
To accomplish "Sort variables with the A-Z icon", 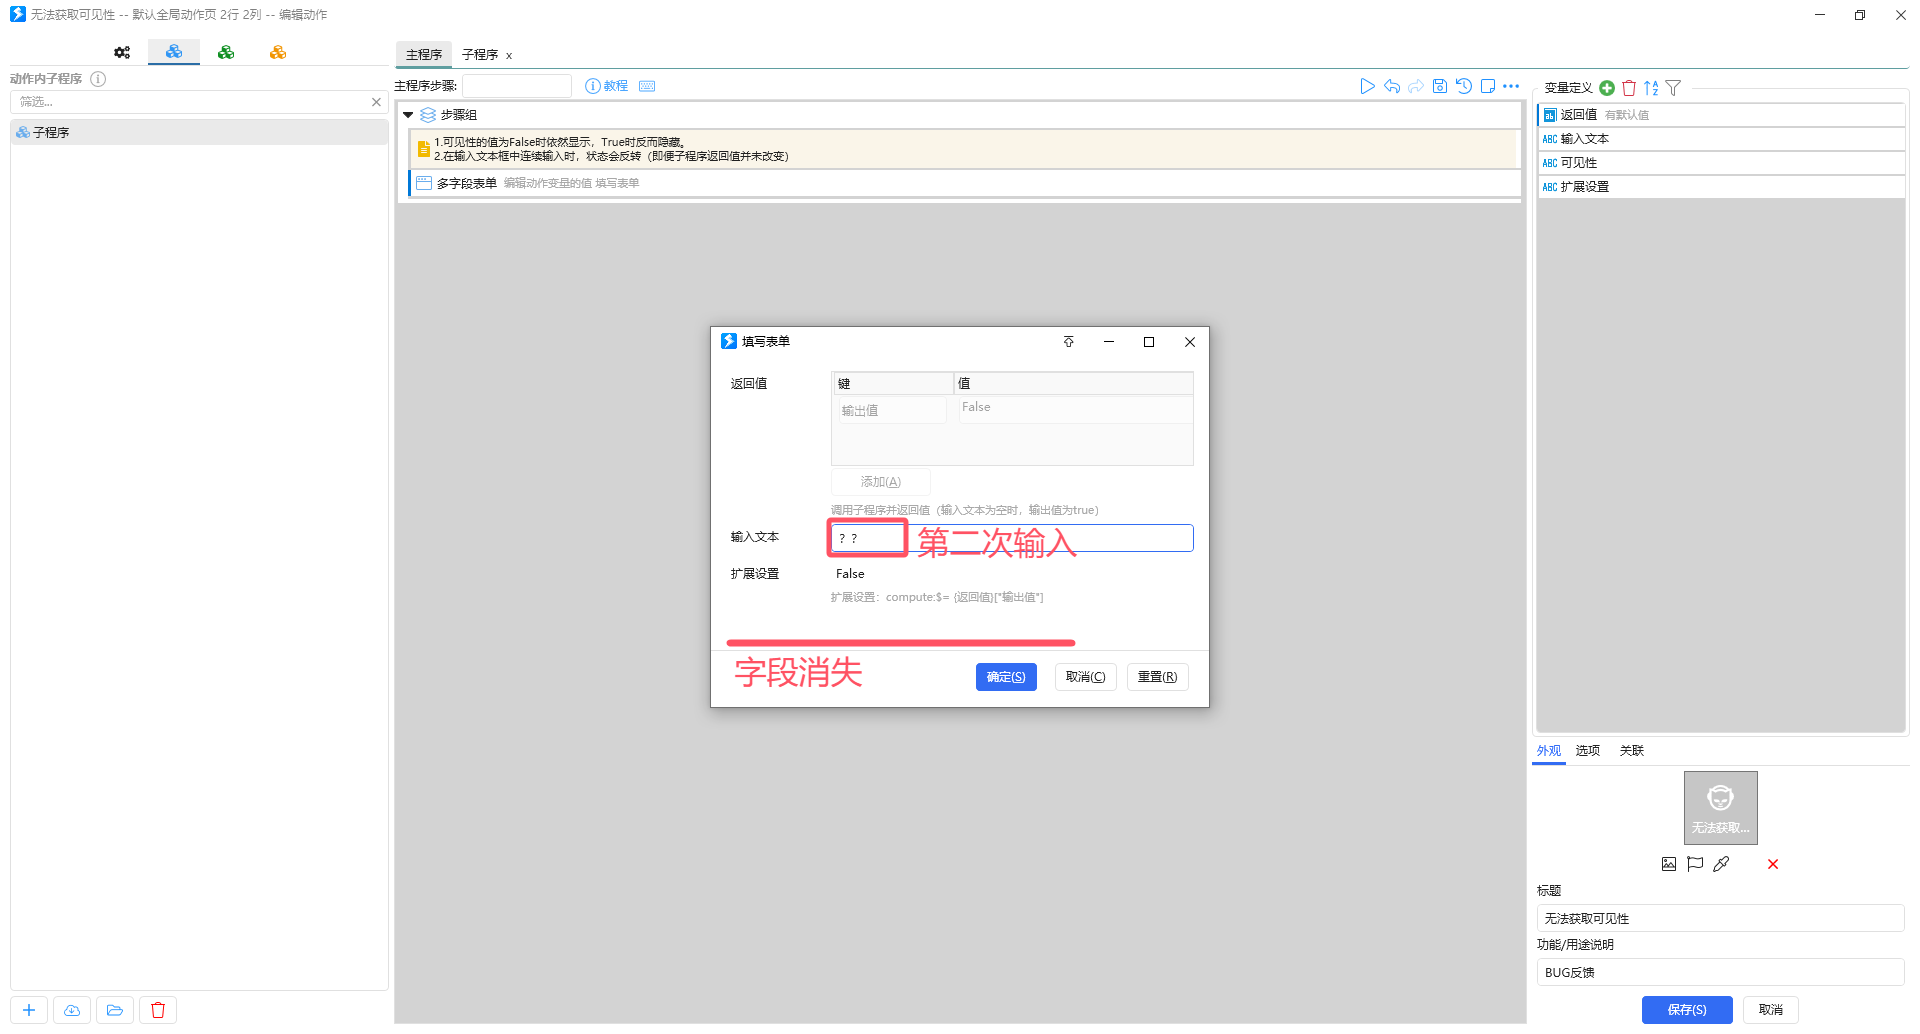I will coord(1651,88).
